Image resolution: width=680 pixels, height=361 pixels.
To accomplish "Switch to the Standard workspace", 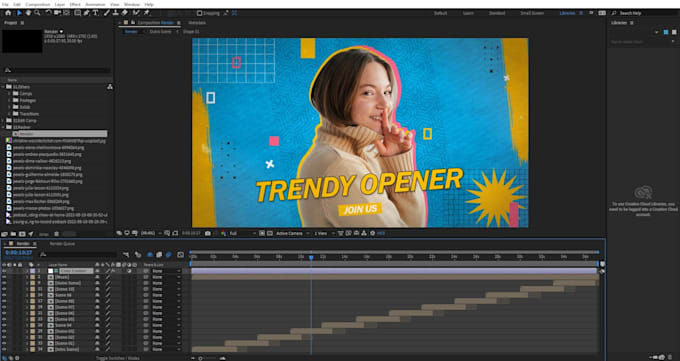I will click(x=497, y=13).
